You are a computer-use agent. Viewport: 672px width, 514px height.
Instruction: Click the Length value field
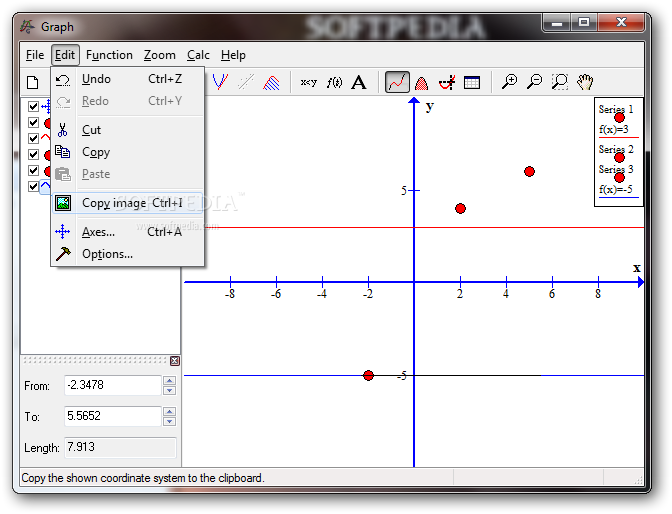click(x=120, y=448)
